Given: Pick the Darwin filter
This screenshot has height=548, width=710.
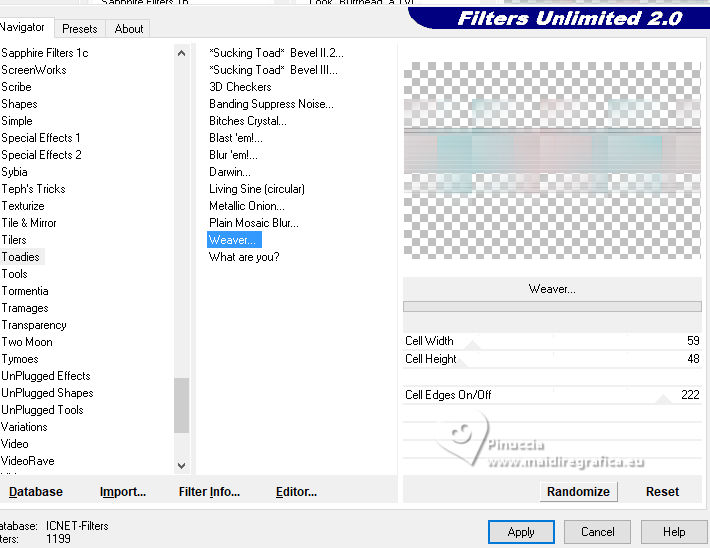Looking at the screenshot, I should (x=230, y=172).
